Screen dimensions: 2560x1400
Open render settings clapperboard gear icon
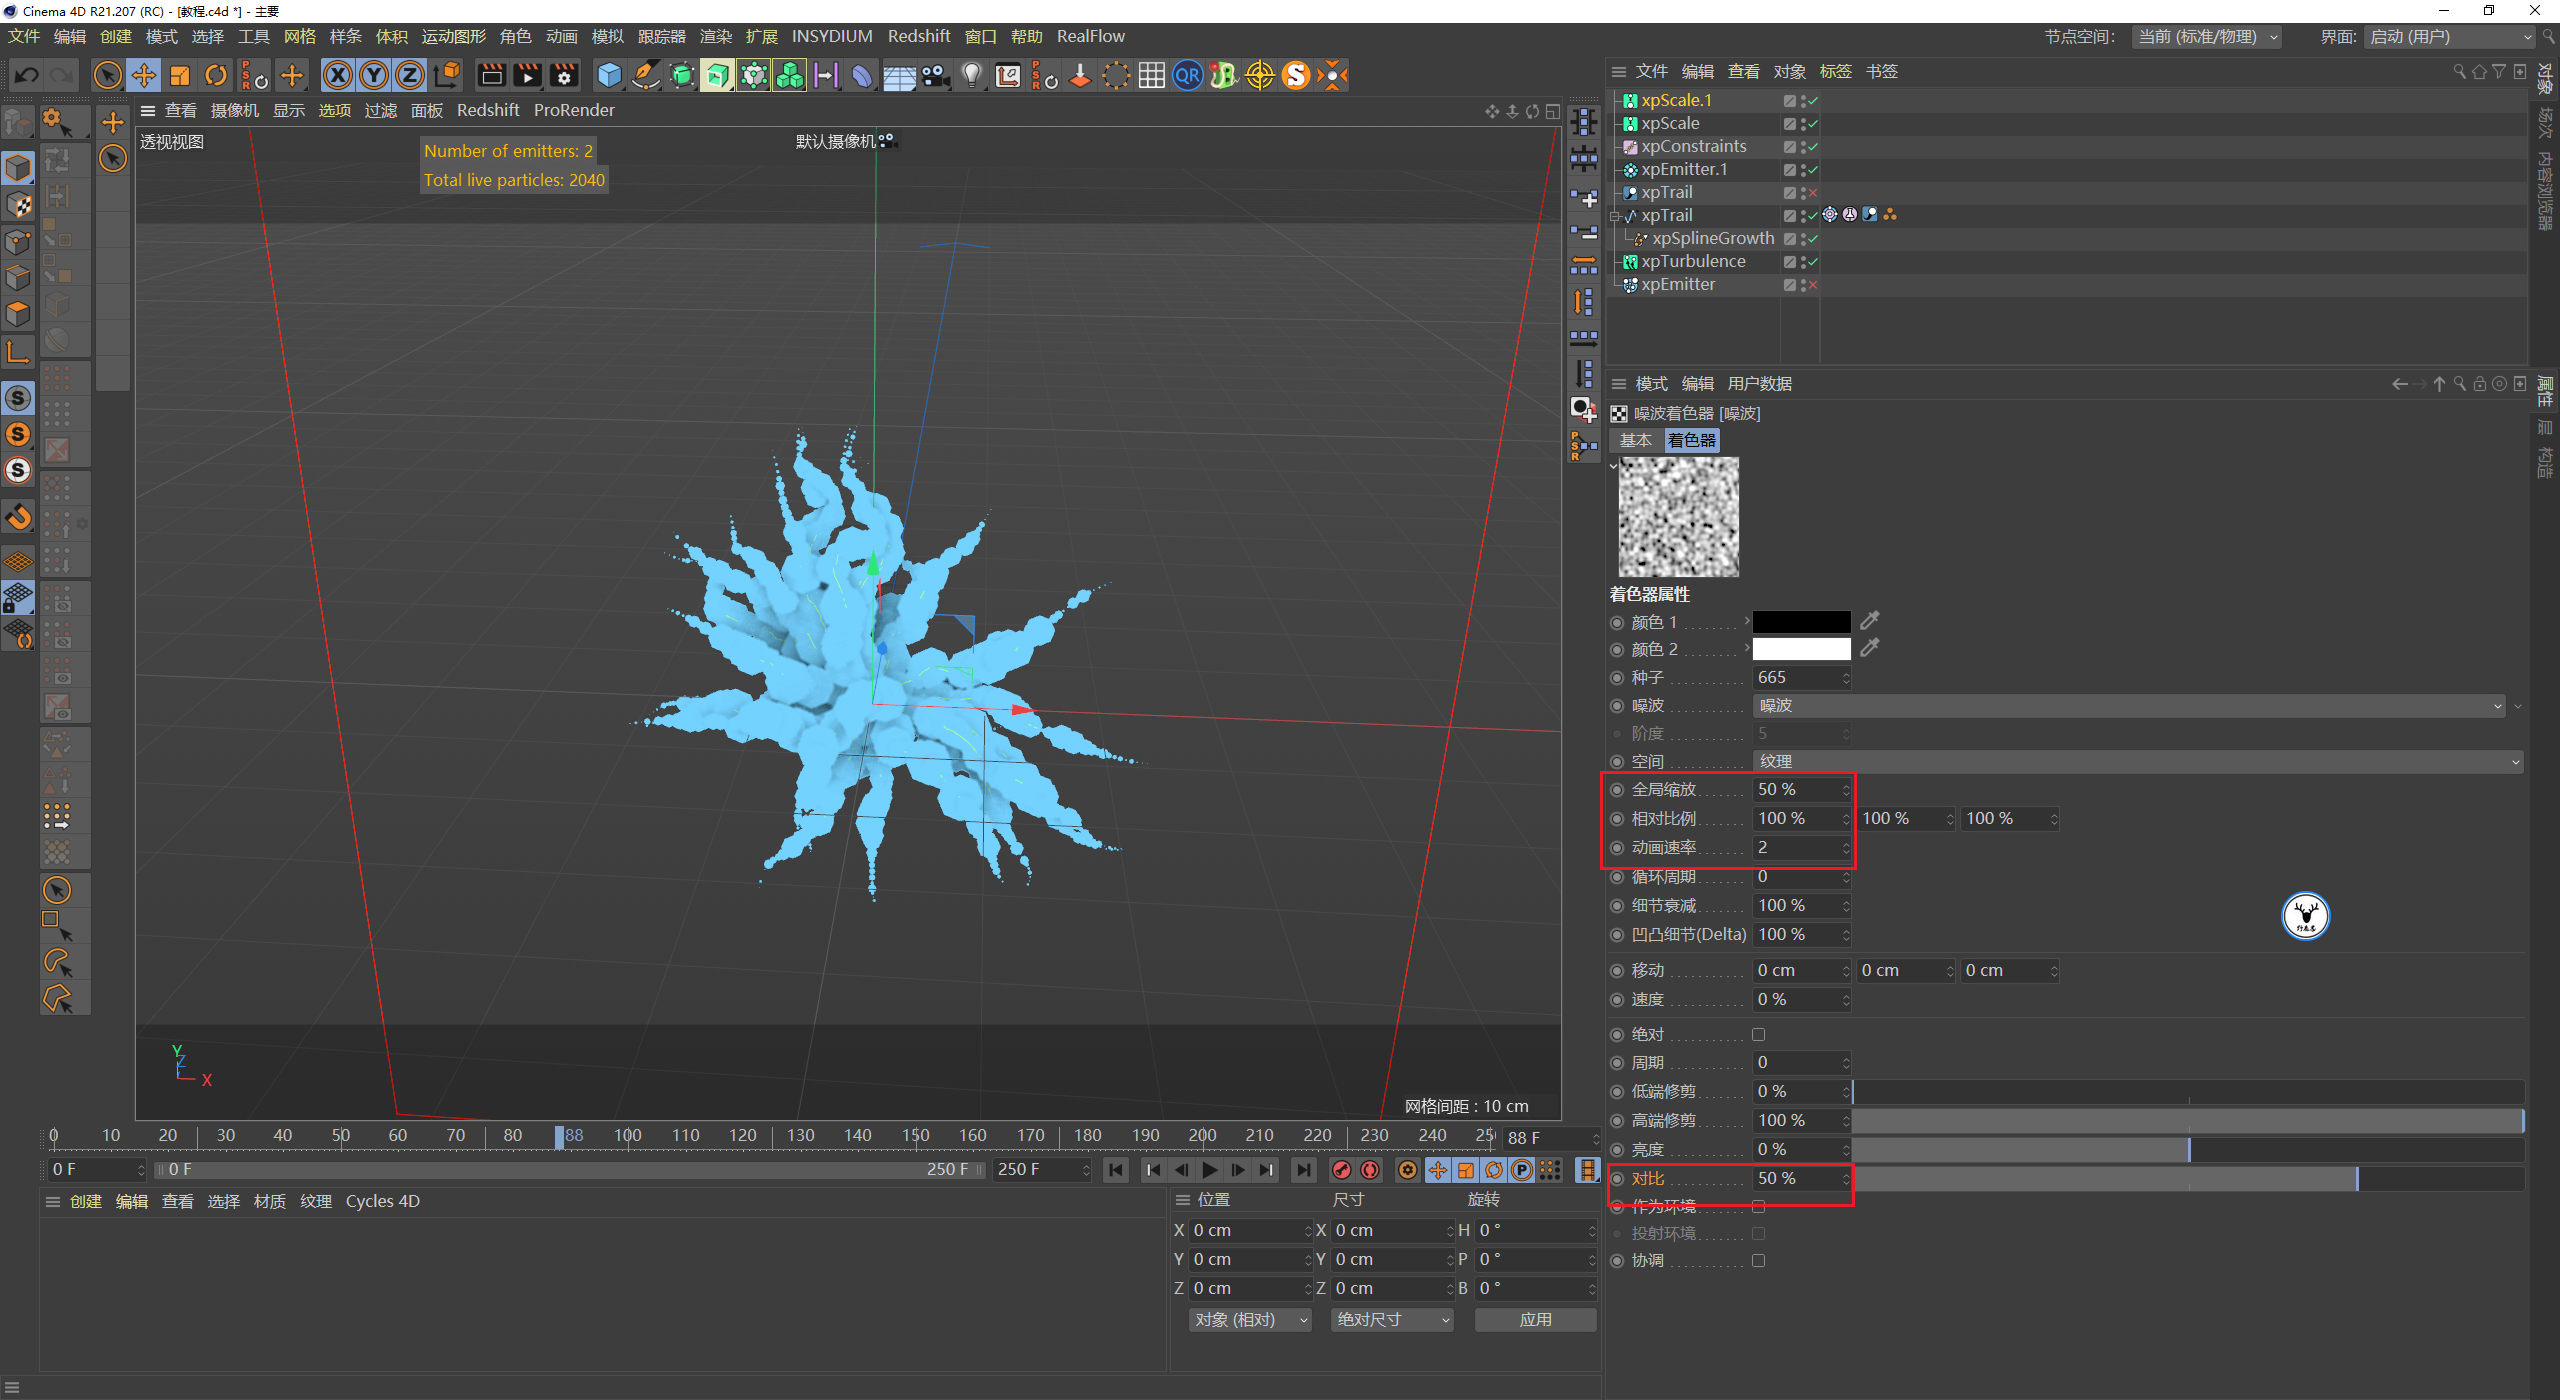click(564, 75)
